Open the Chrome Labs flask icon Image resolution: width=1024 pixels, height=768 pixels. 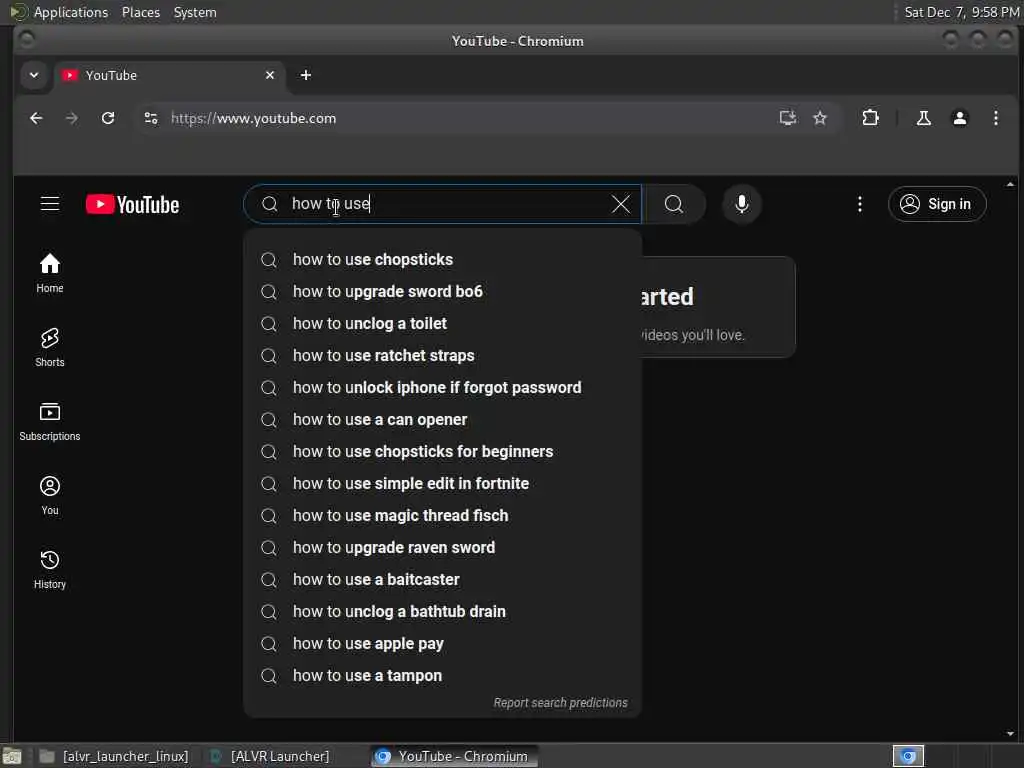tap(923, 118)
